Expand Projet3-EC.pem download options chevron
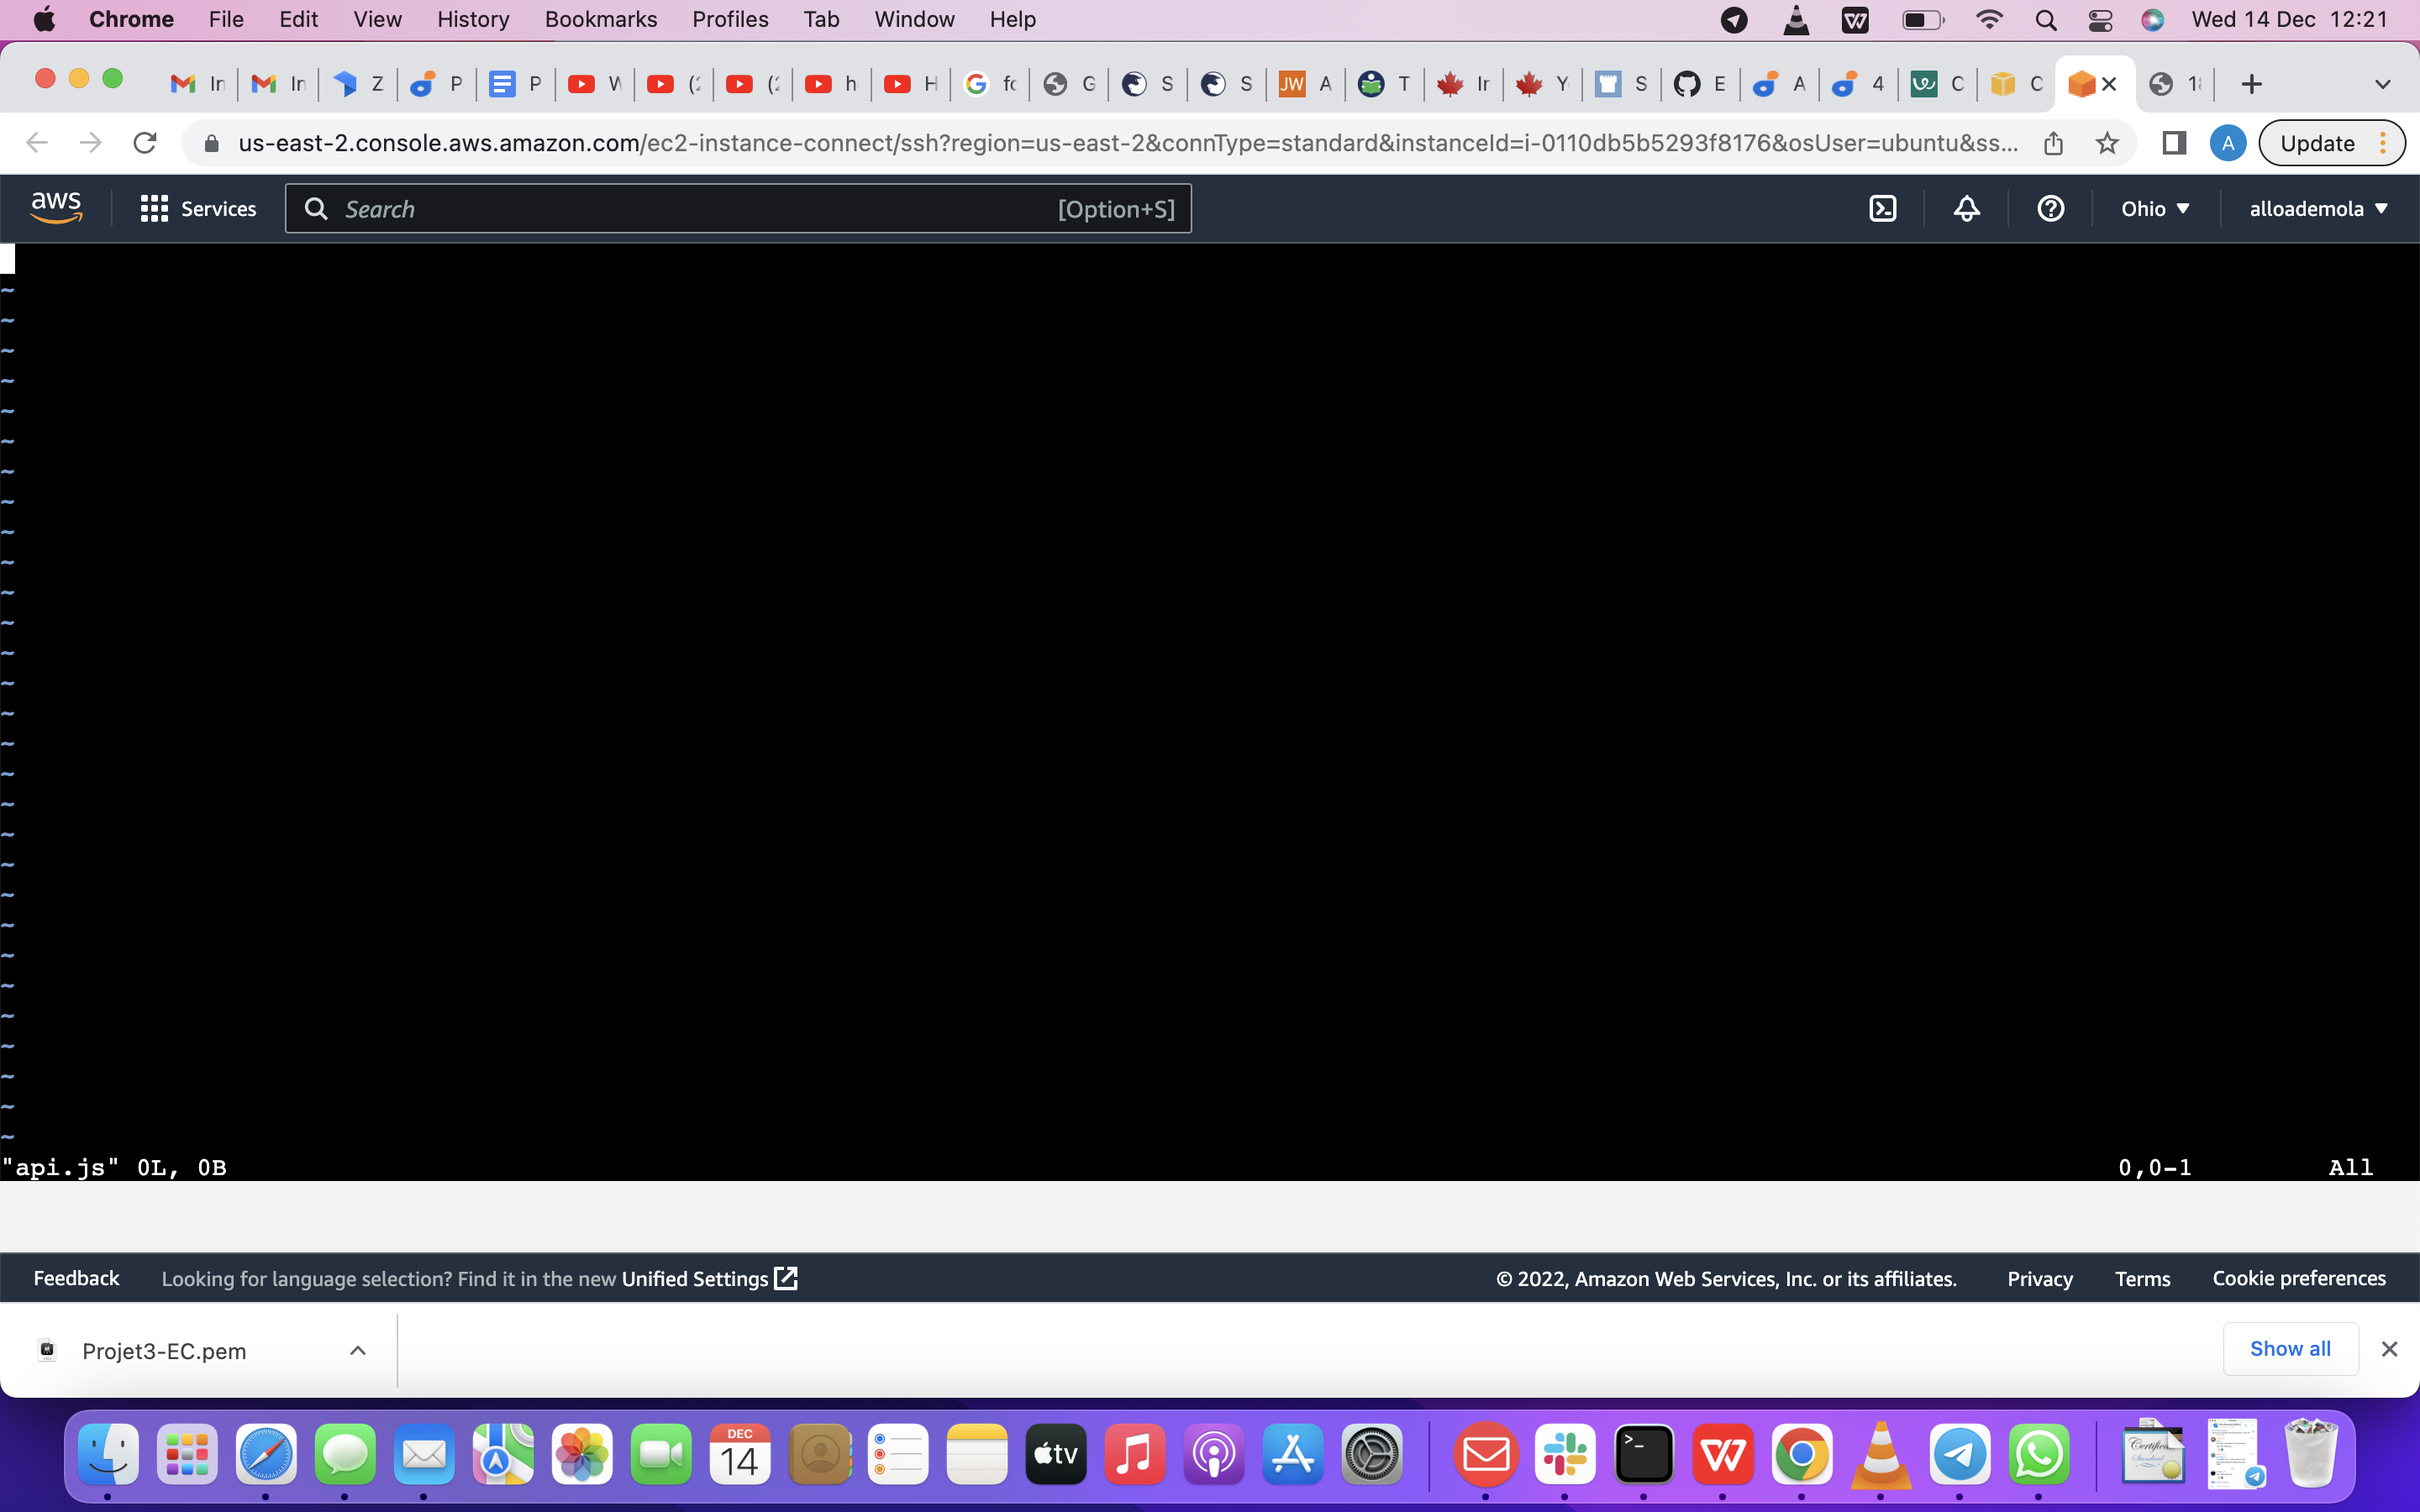 [x=357, y=1350]
